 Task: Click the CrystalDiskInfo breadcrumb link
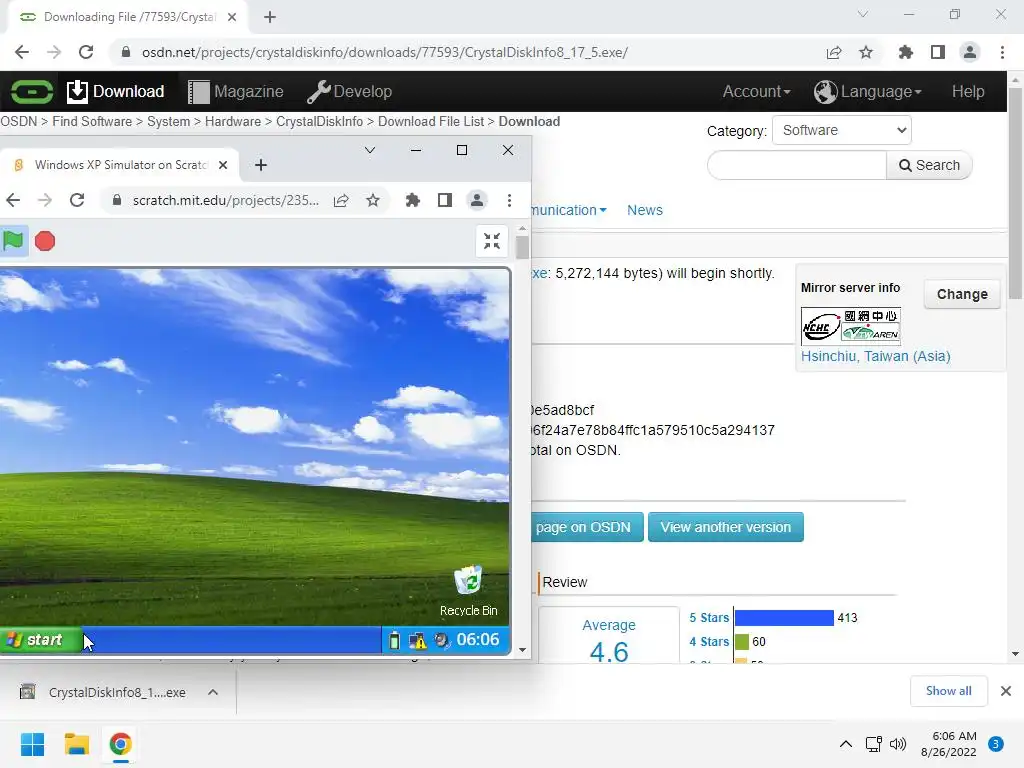point(319,121)
